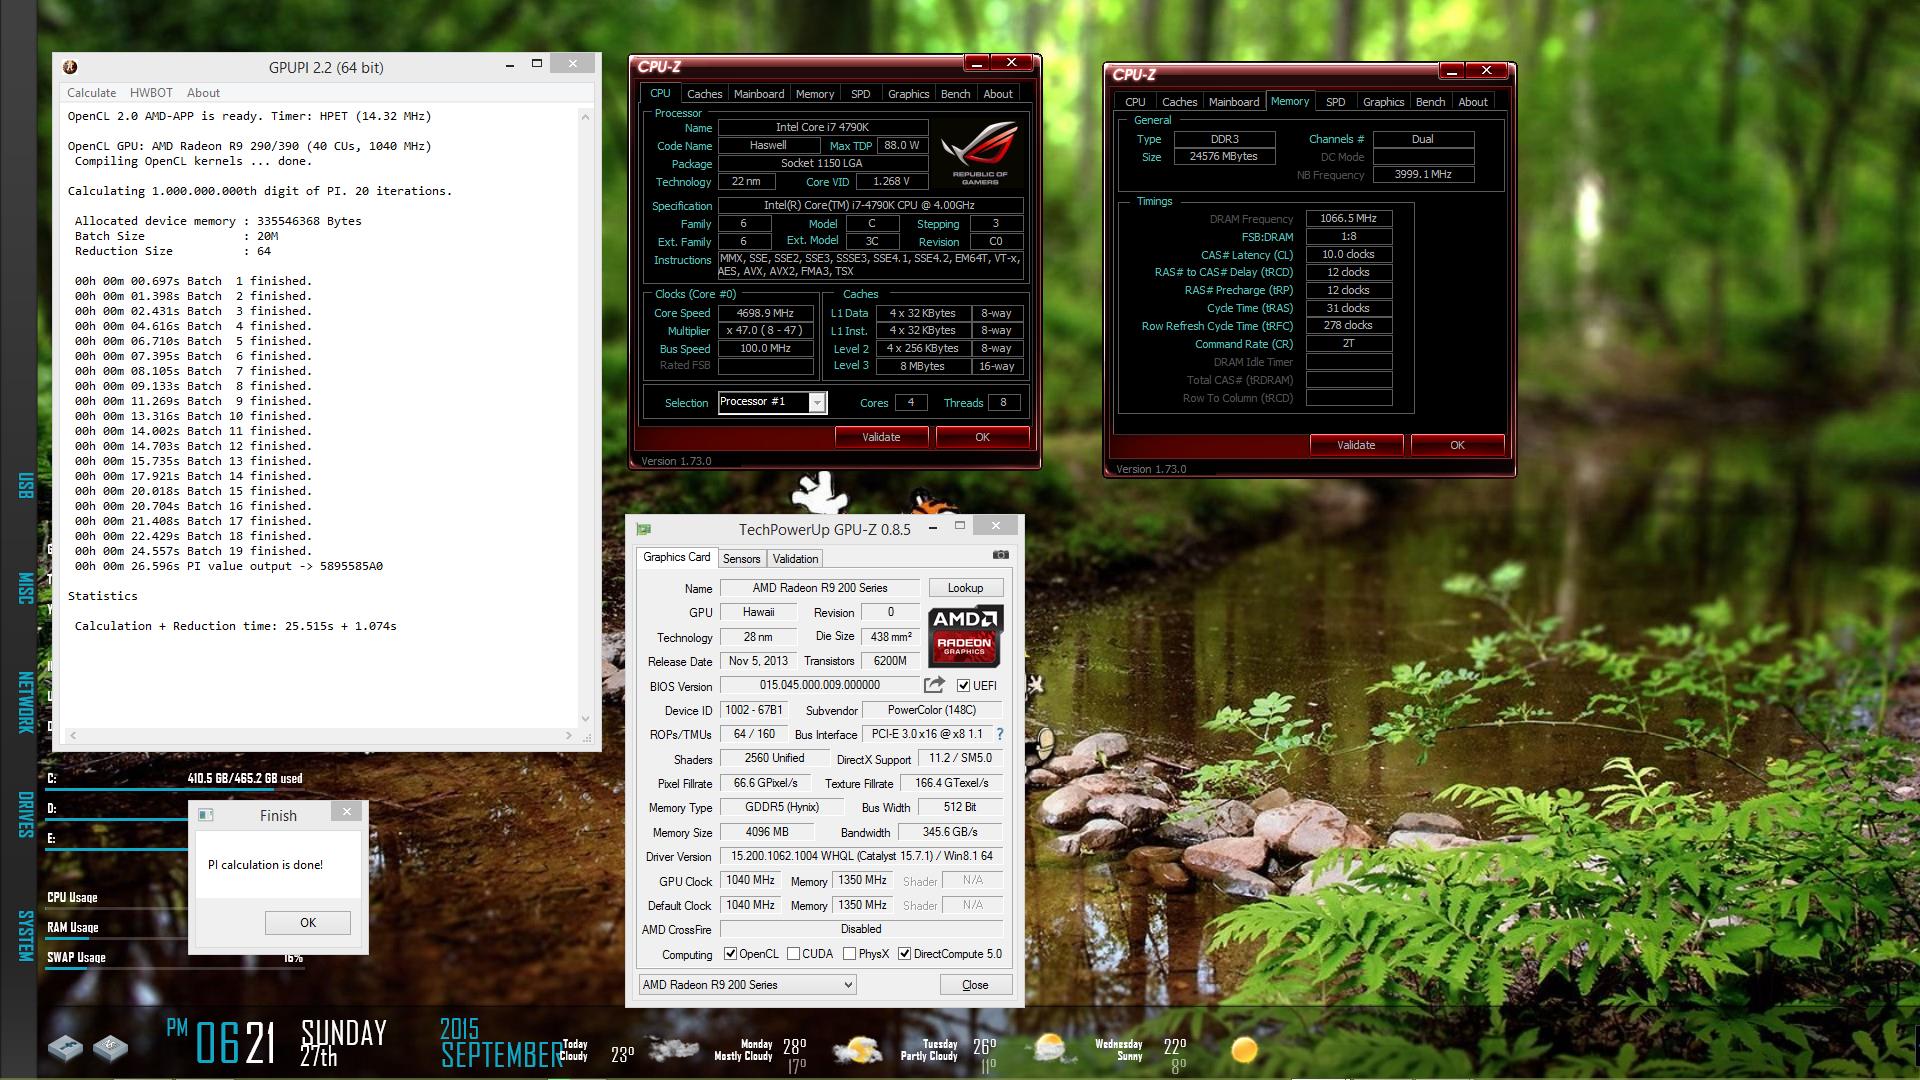Click GPUPI vertical scrollbar up arrow
The height and width of the screenshot is (1080, 1920).
[585, 116]
